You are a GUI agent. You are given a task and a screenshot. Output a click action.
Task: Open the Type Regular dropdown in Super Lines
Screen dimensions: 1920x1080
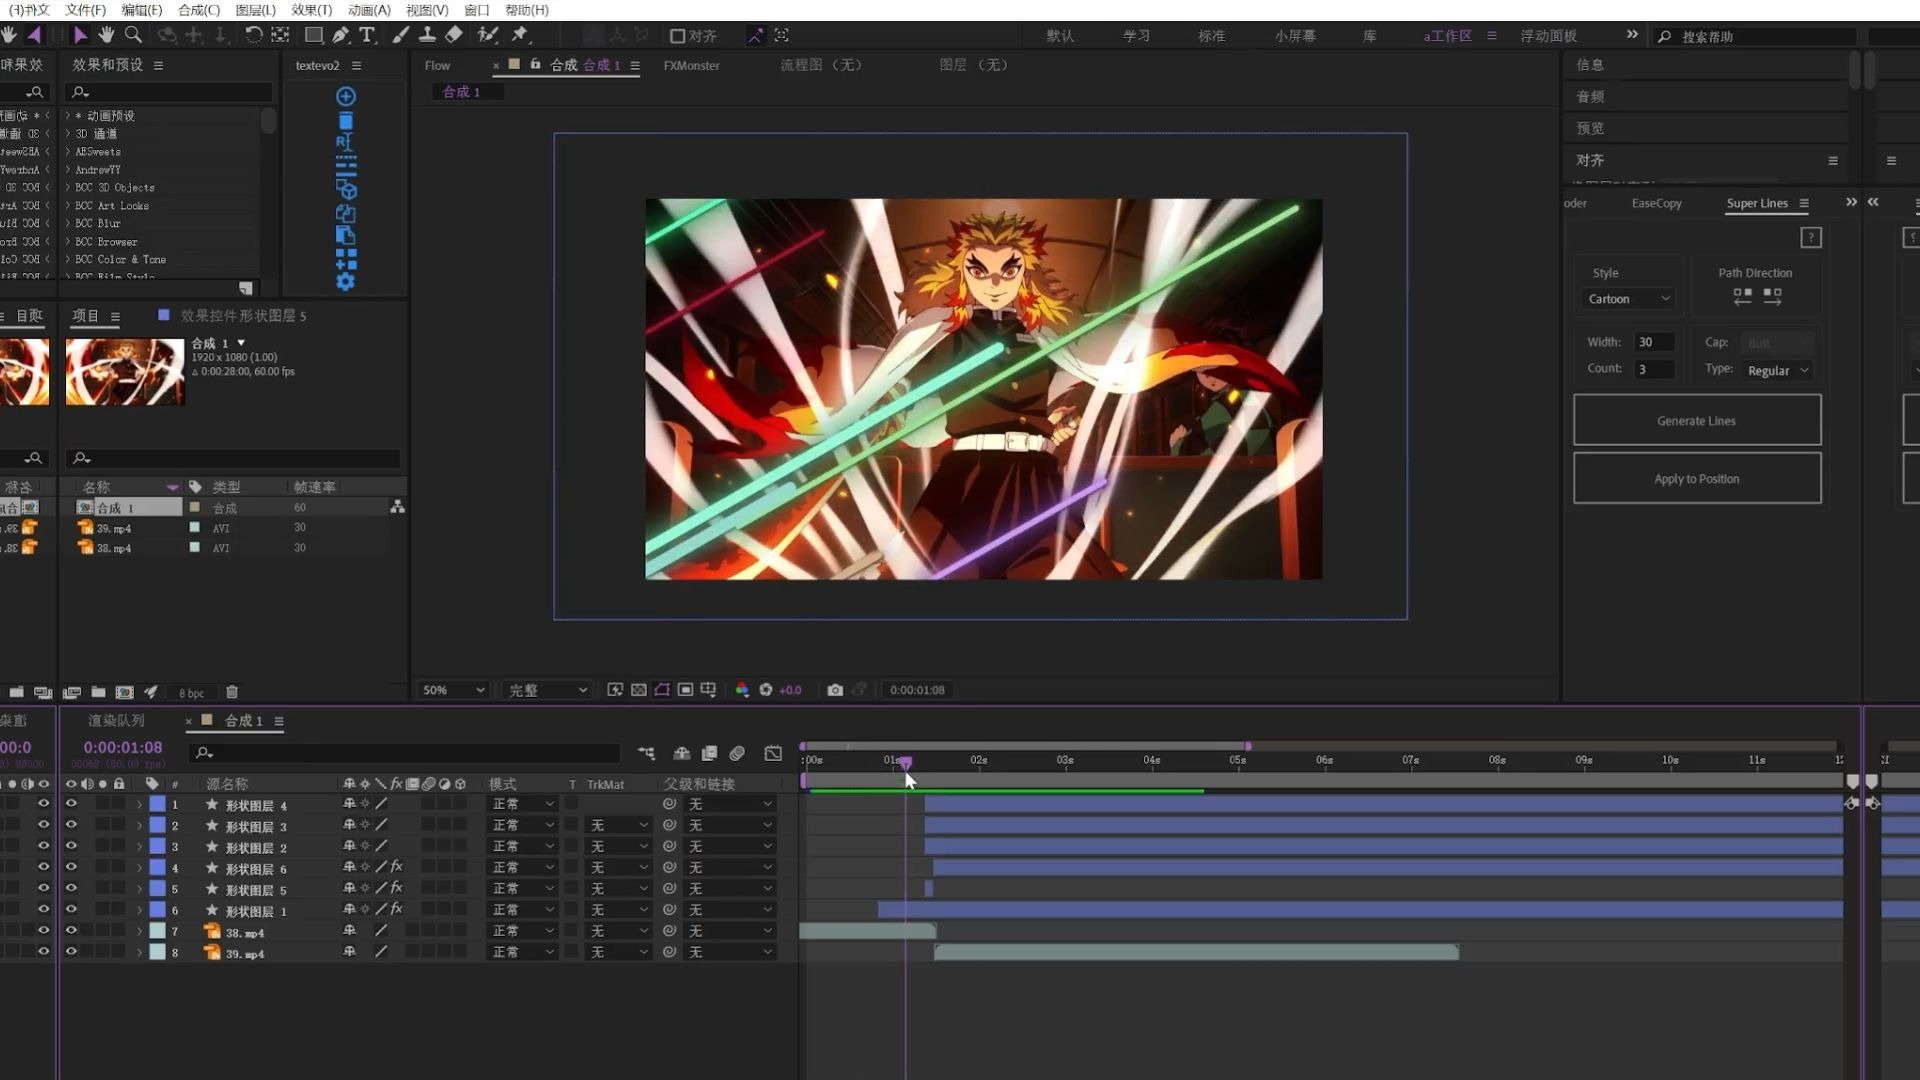(1778, 371)
